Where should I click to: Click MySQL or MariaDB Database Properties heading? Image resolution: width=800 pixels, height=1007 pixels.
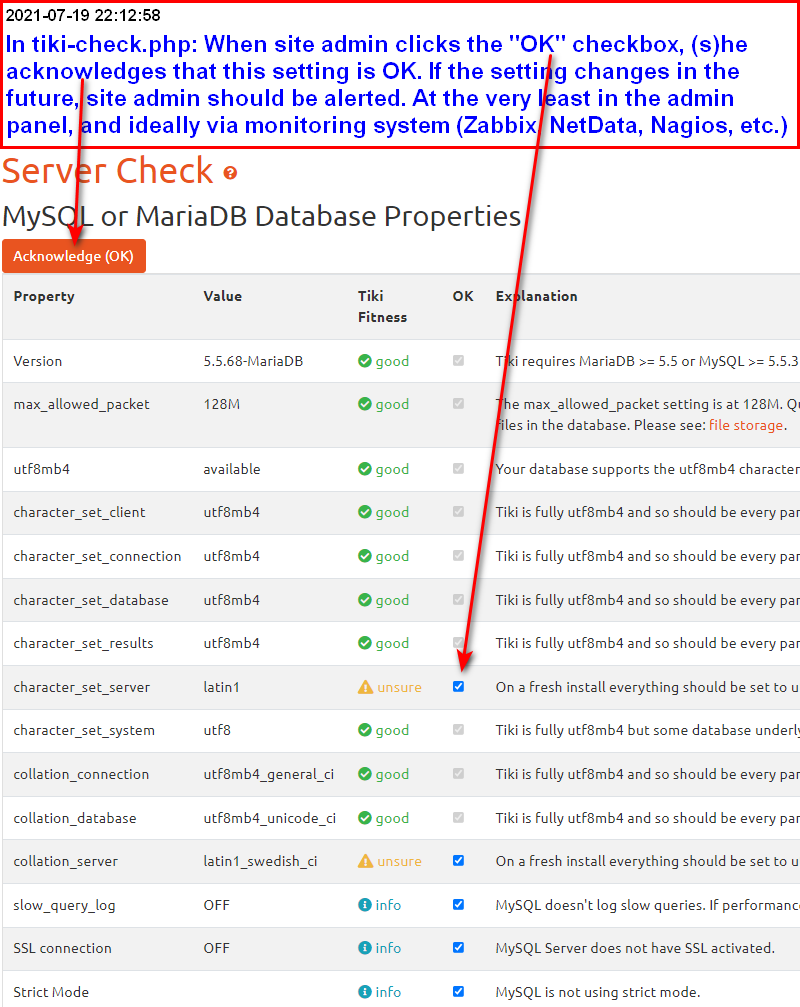261,216
